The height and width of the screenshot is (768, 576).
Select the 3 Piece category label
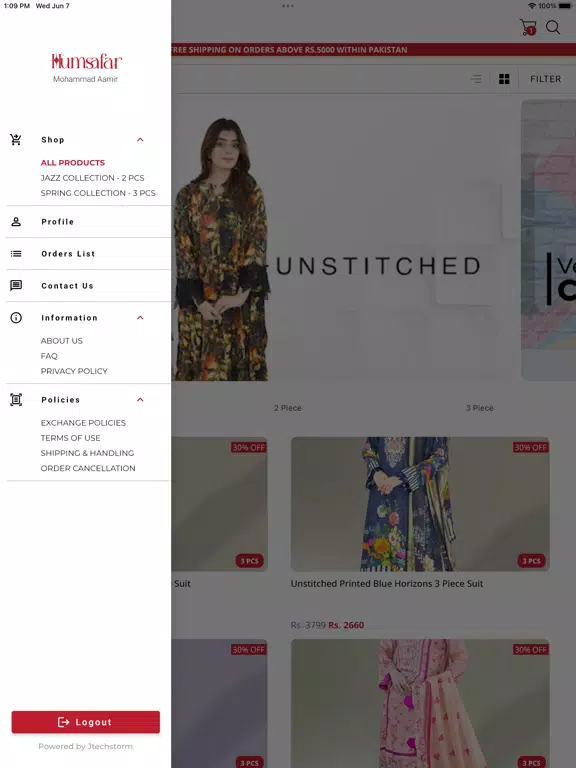pos(480,408)
